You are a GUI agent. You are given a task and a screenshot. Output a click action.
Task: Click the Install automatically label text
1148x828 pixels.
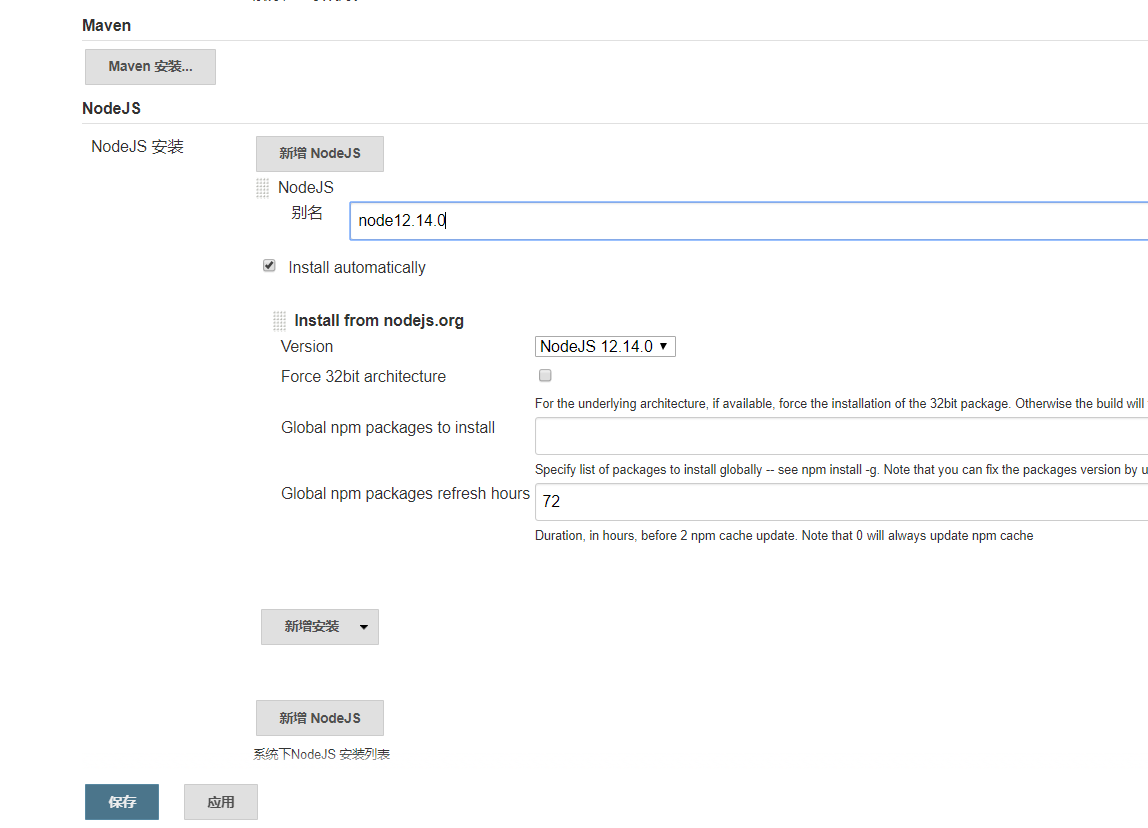[357, 268]
